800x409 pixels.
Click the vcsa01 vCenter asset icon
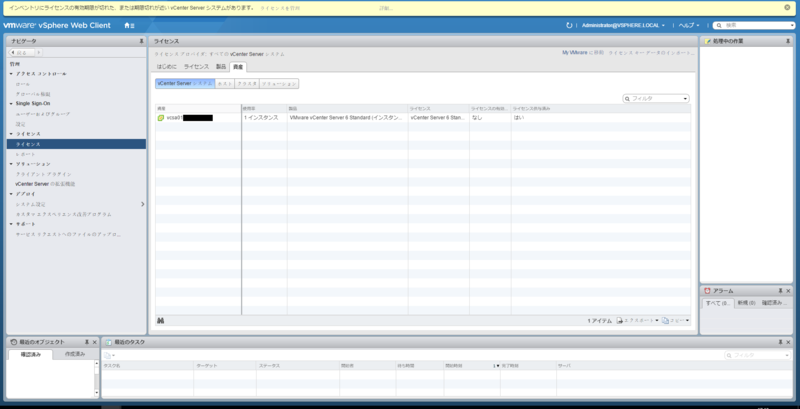pyautogui.click(x=161, y=118)
